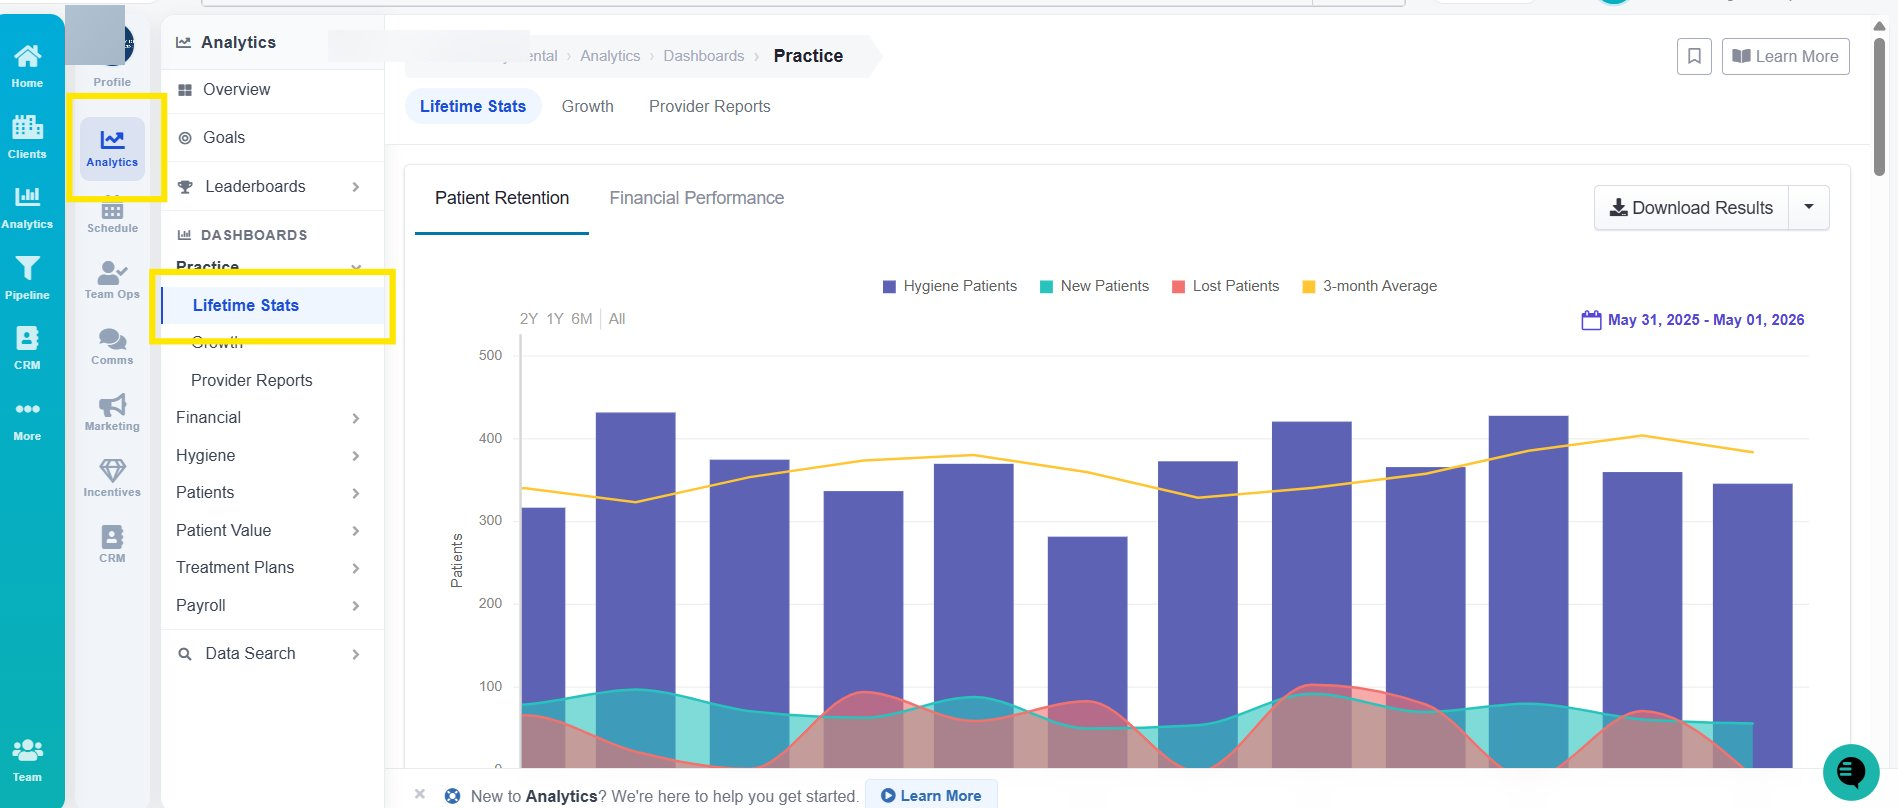
Task: Toggle the Lost Patients legend series
Action: click(x=1225, y=286)
